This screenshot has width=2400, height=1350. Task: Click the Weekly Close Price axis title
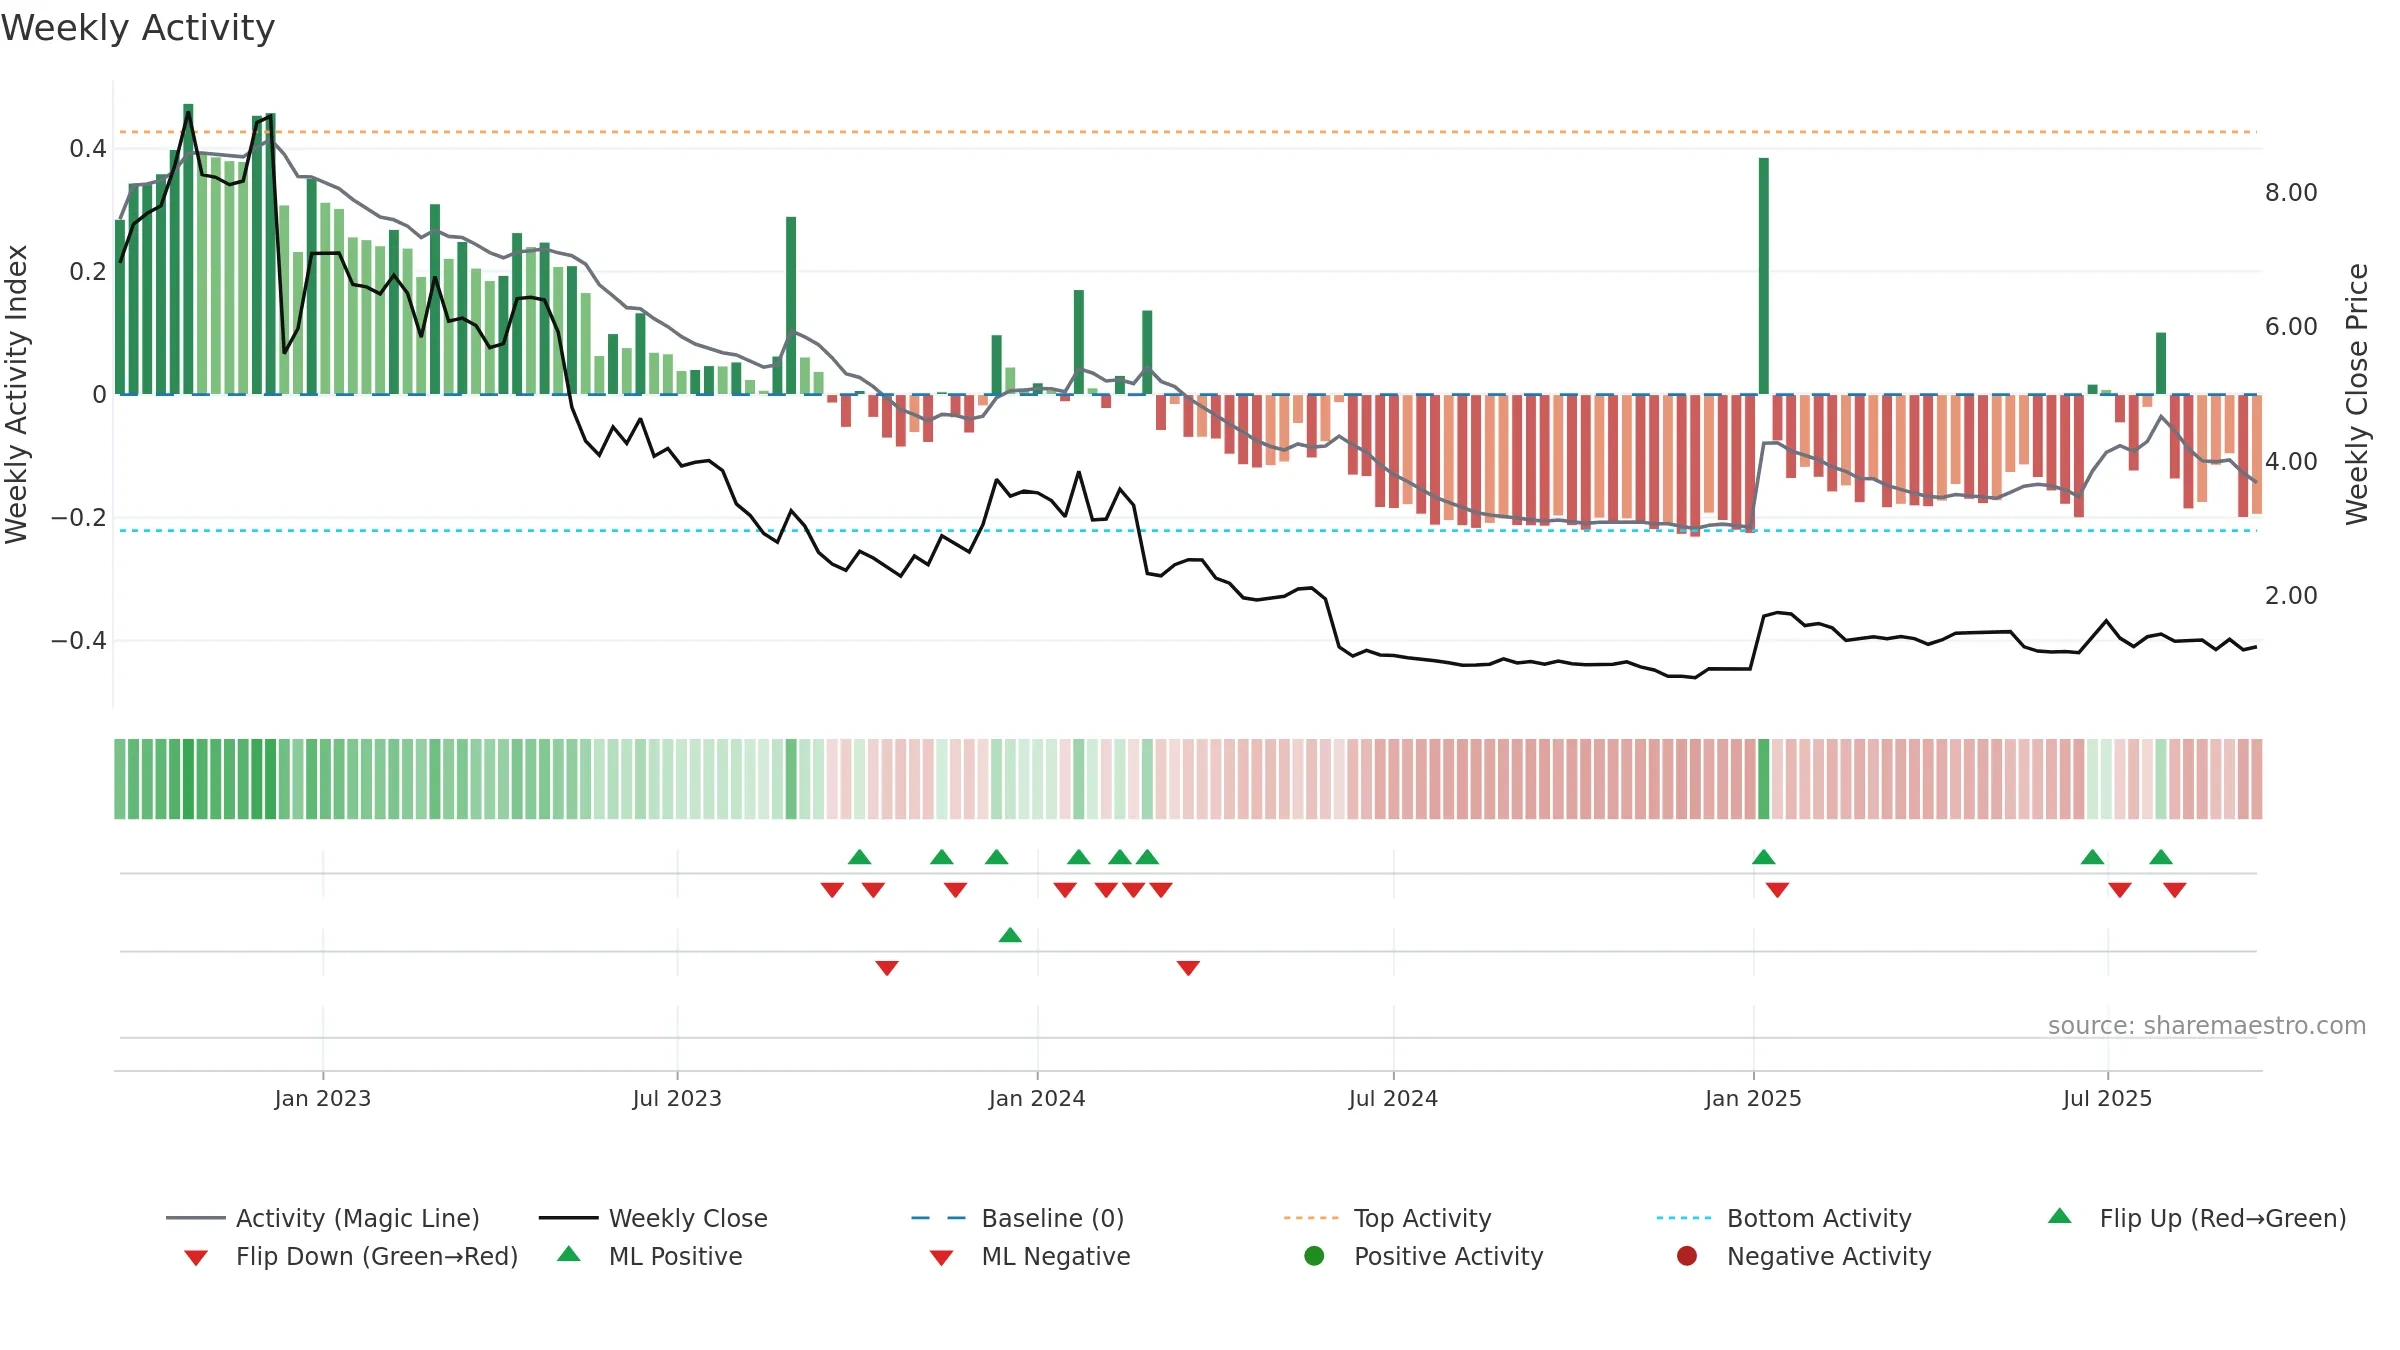click(x=2357, y=394)
